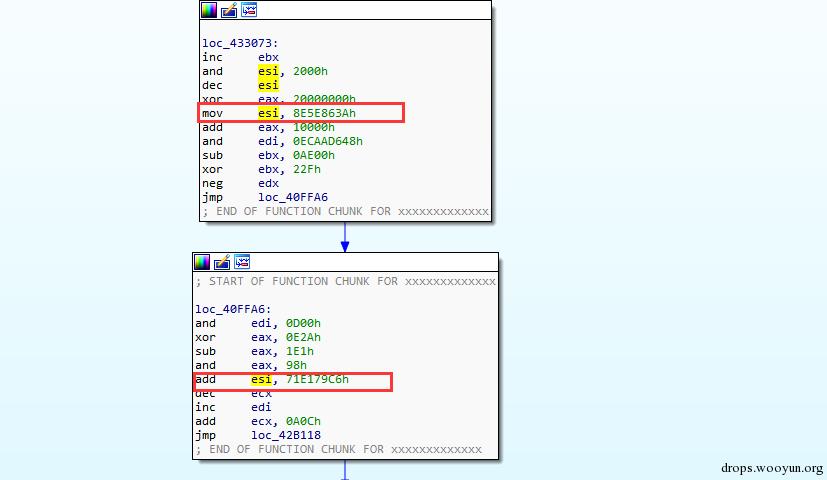The image size is (827, 480).
Task: Select the loc_40FFA6 label
Action: click(233, 309)
